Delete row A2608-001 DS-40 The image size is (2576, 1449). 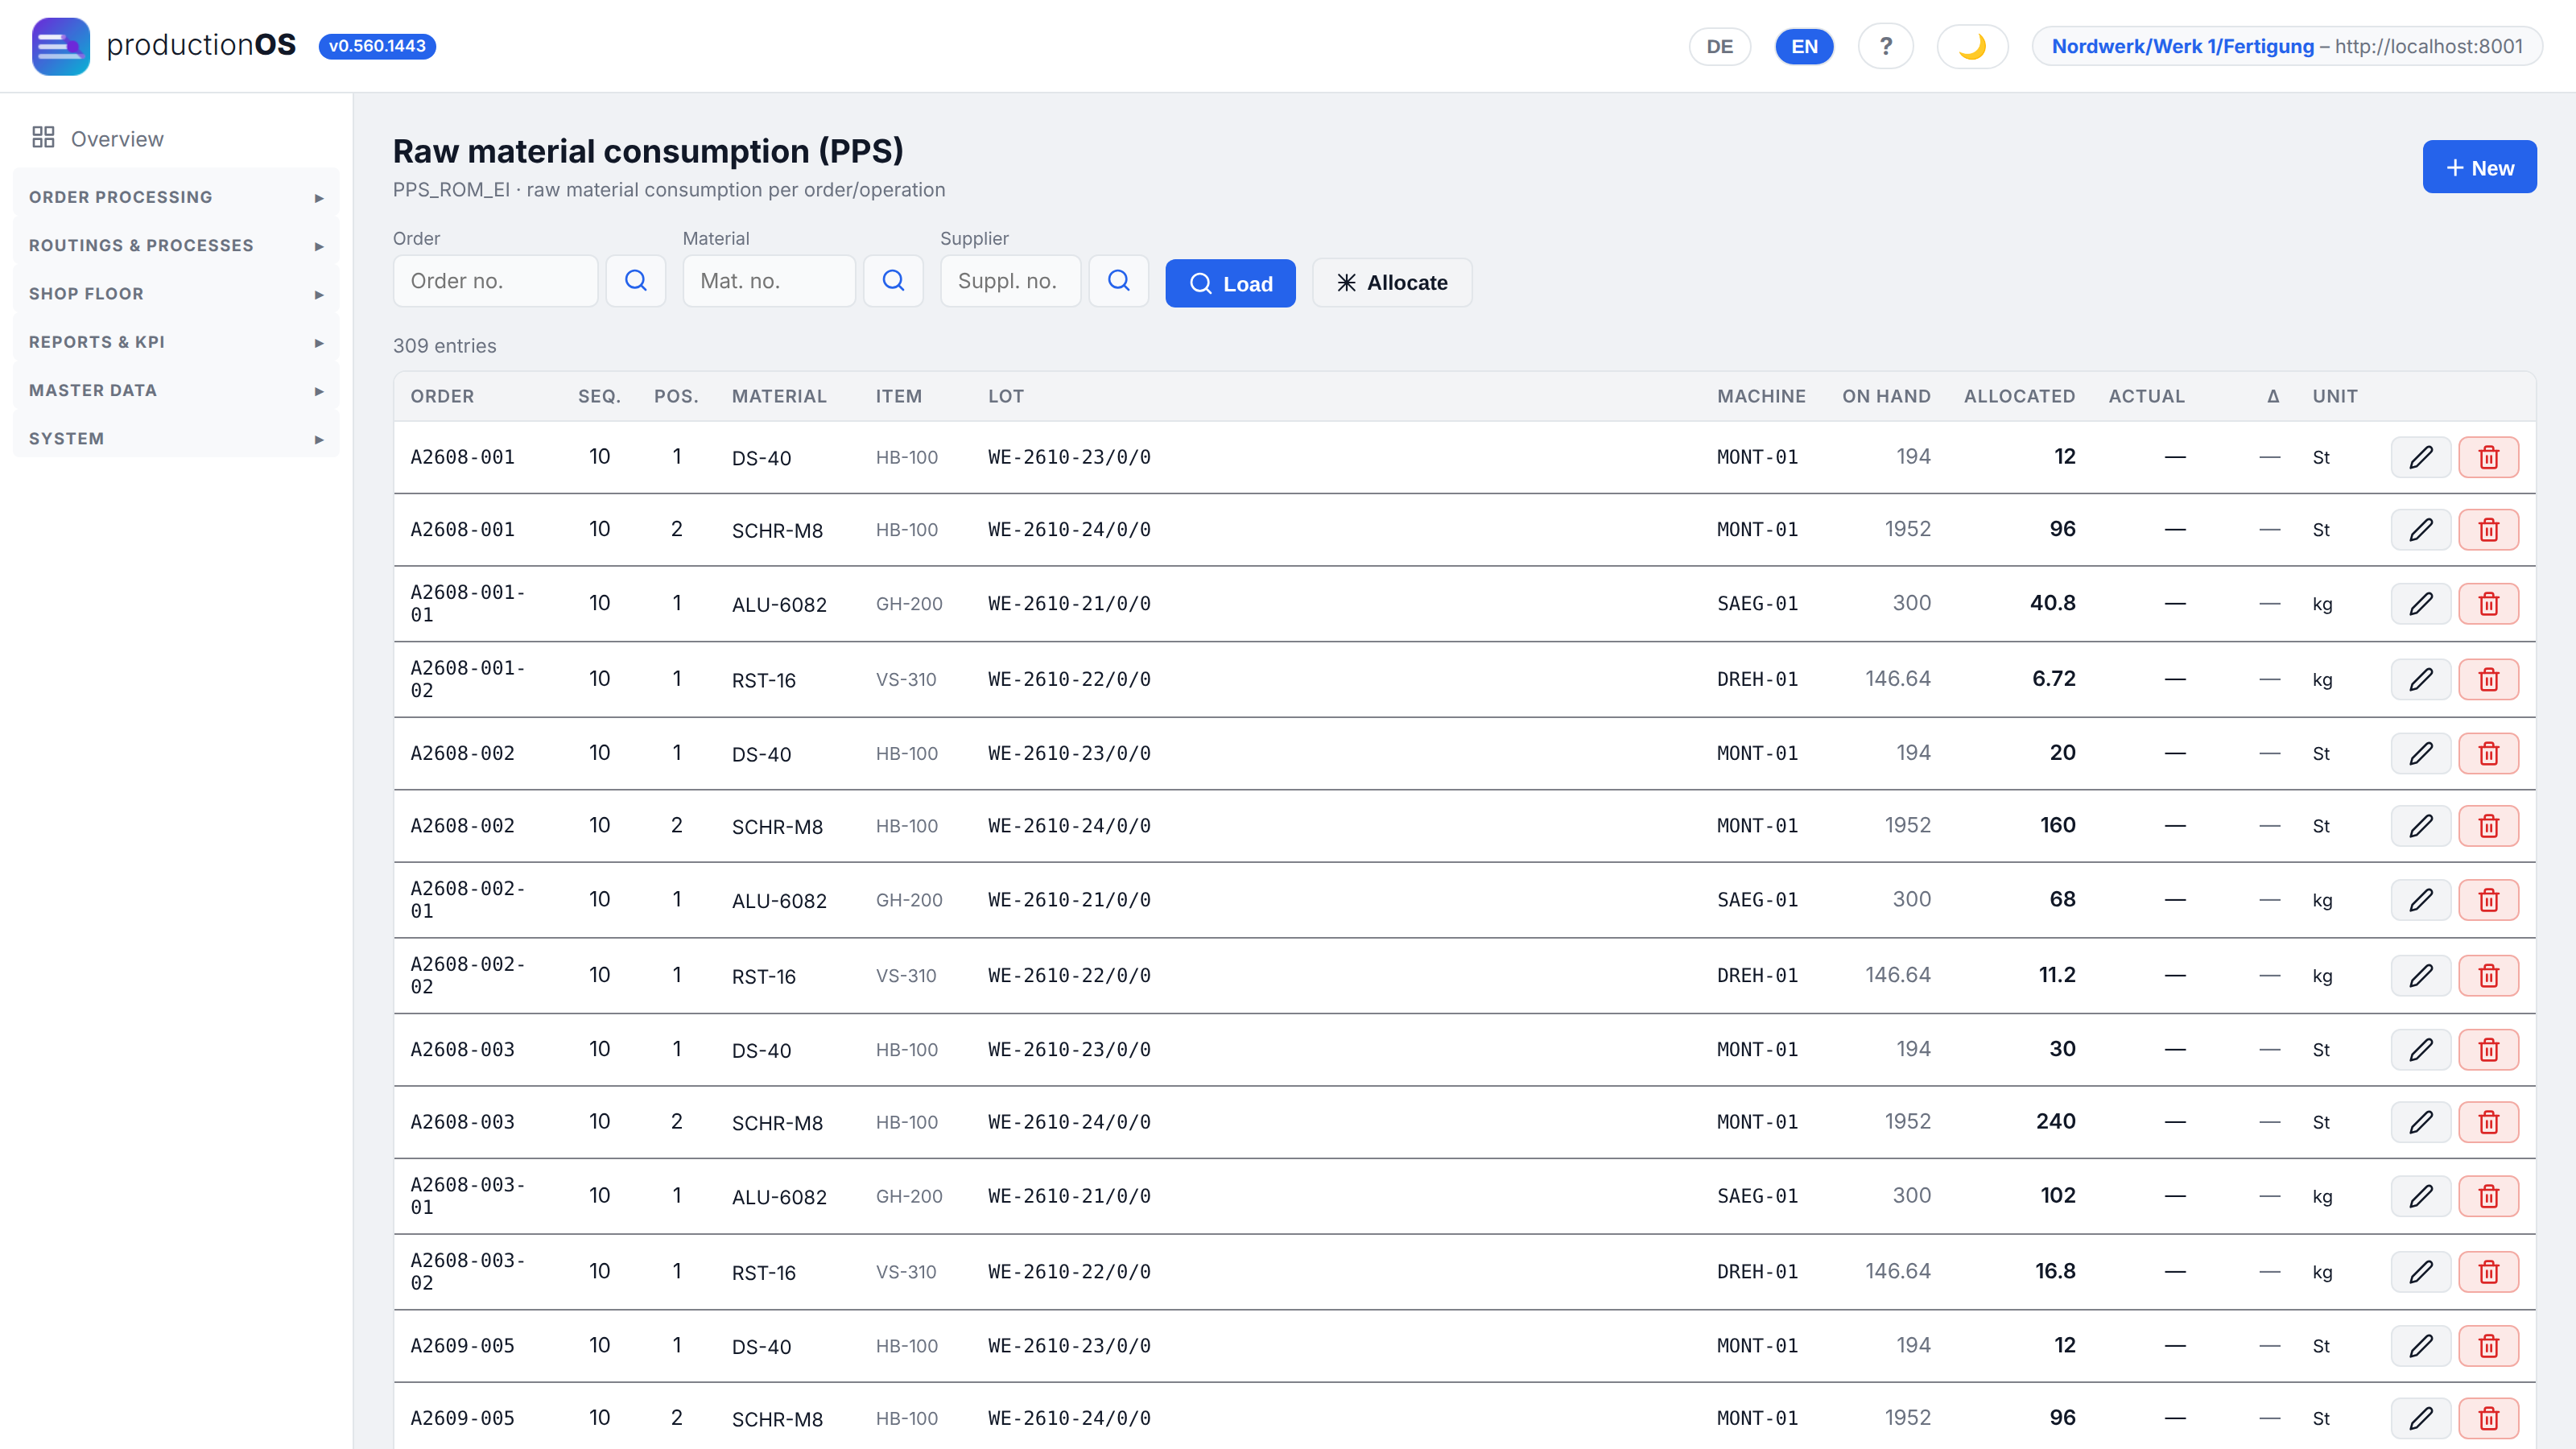click(2488, 458)
